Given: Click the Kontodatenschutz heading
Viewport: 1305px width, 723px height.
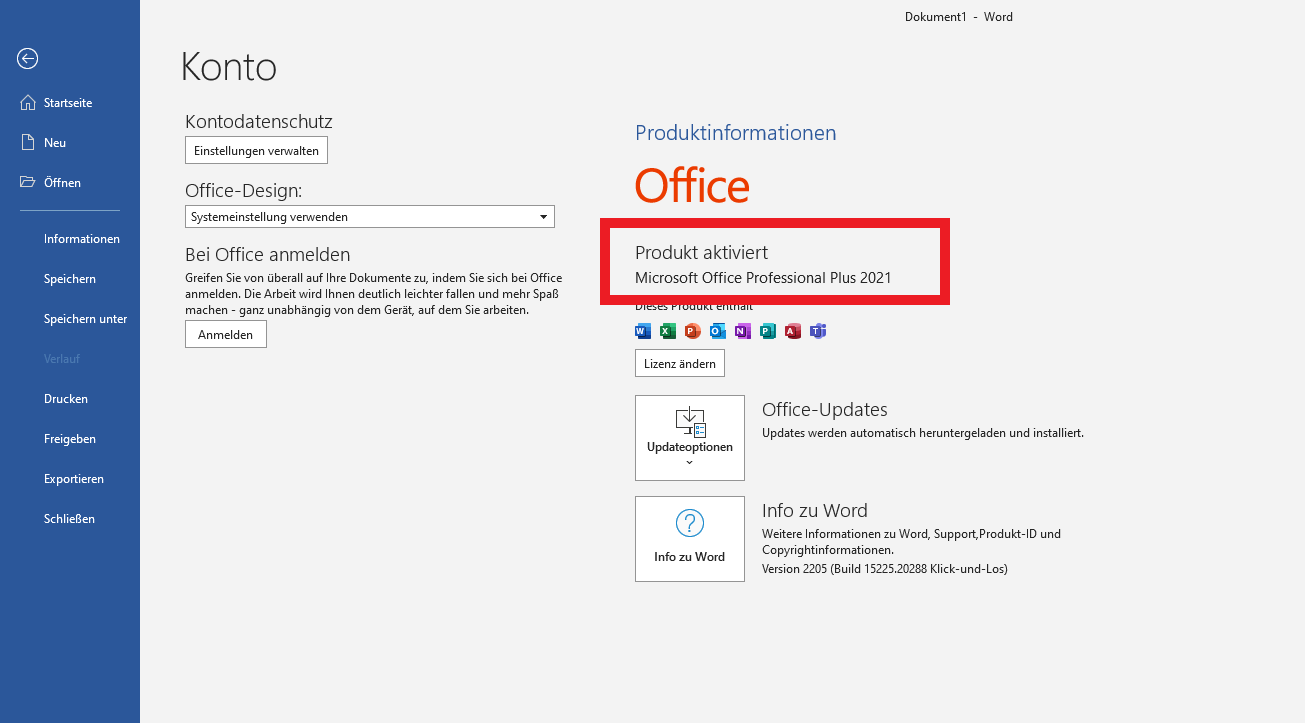Looking at the screenshot, I should tap(259, 121).
